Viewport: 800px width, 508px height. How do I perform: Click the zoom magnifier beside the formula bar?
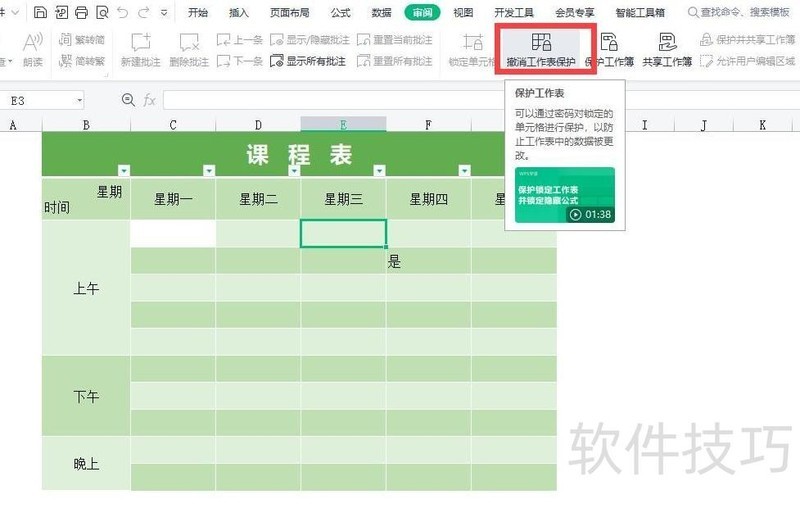[127, 100]
